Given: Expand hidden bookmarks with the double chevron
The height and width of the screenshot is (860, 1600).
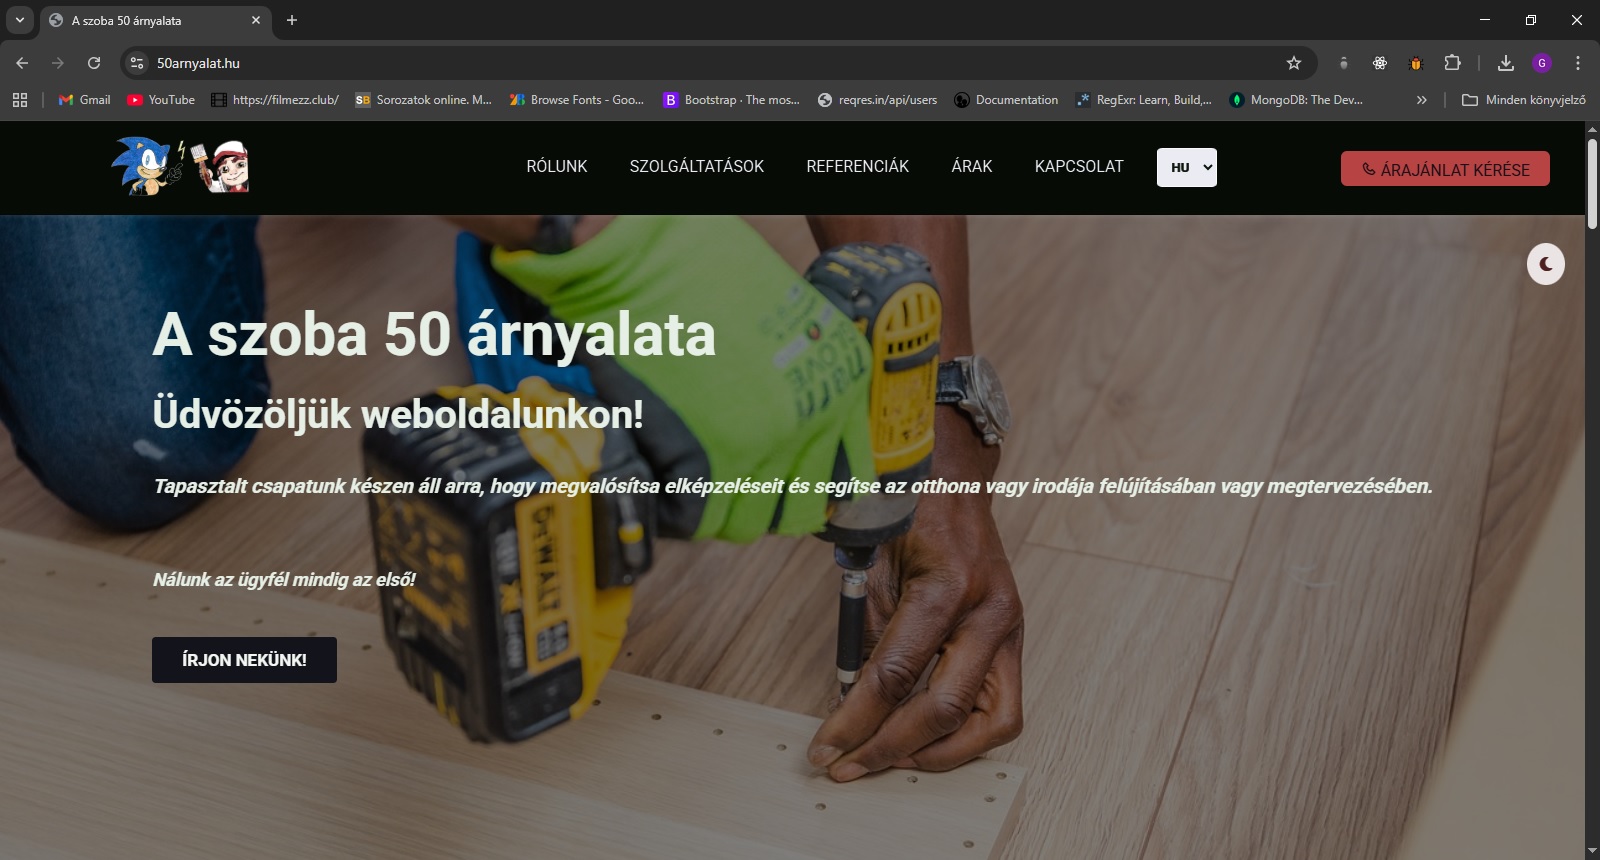Looking at the screenshot, I should 1421,100.
